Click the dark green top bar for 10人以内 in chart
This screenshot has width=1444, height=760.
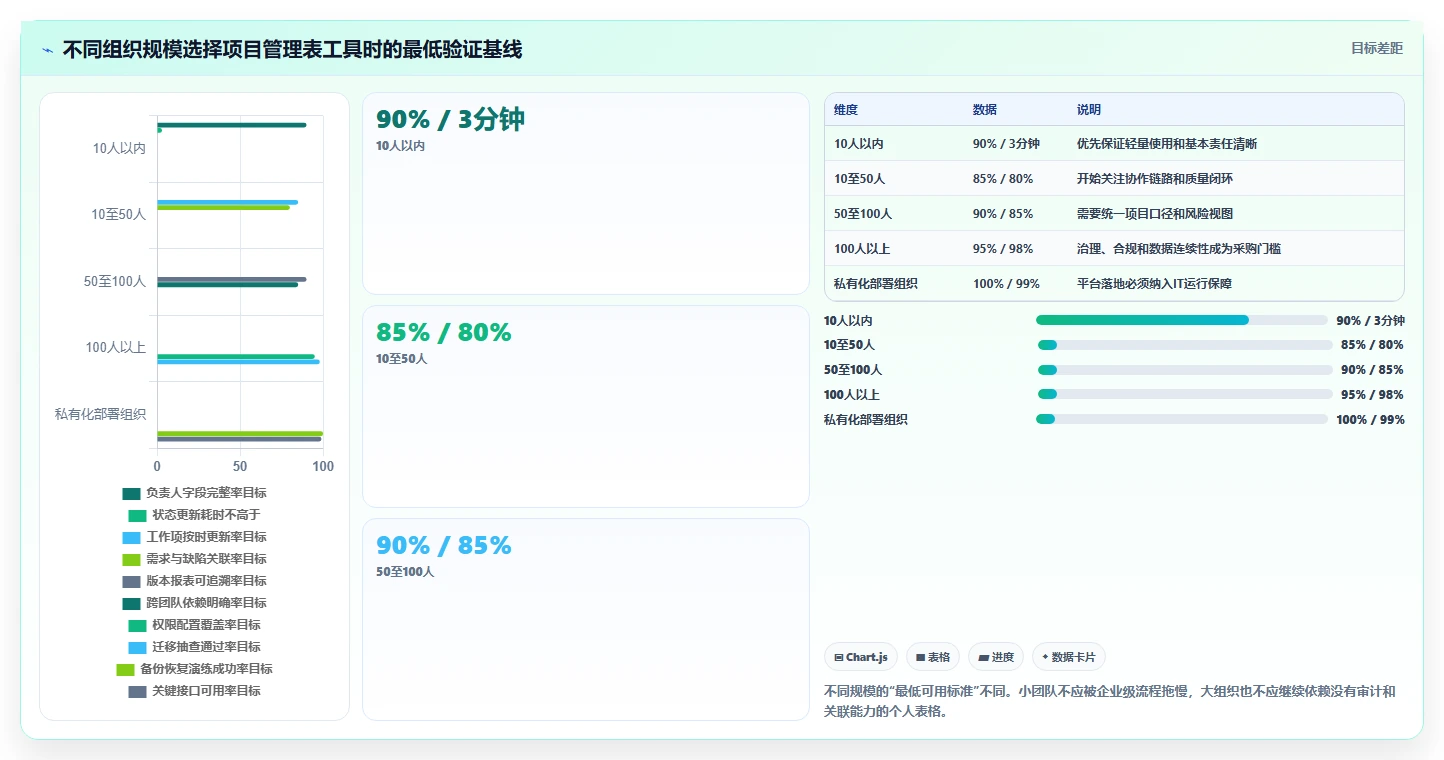pos(232,125)
